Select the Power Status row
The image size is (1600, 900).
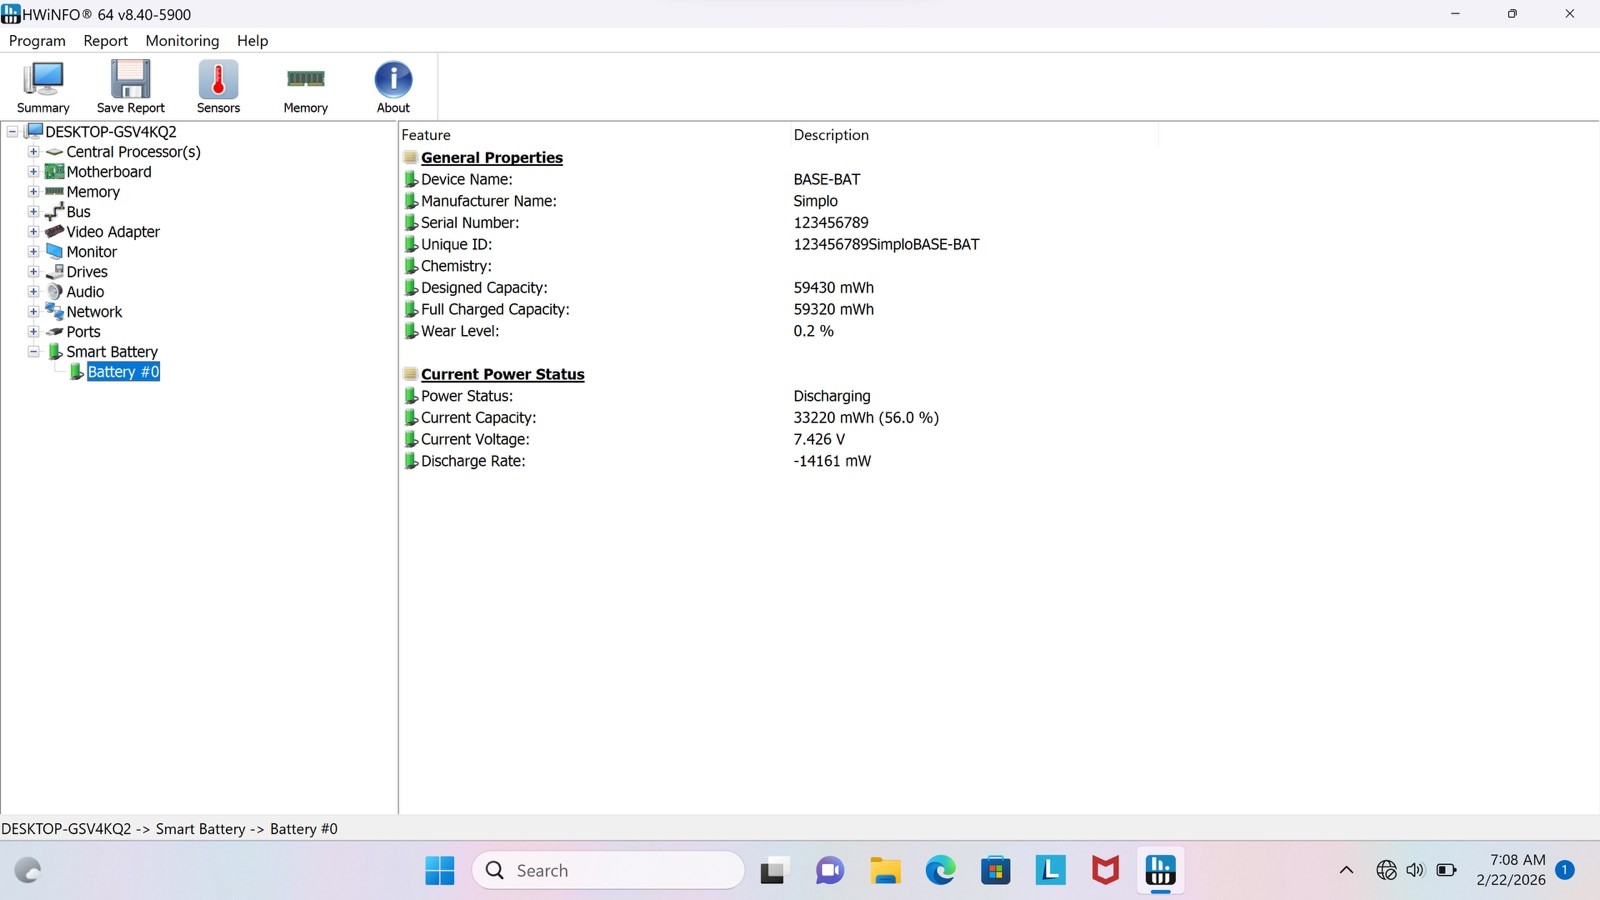[780, 396]
